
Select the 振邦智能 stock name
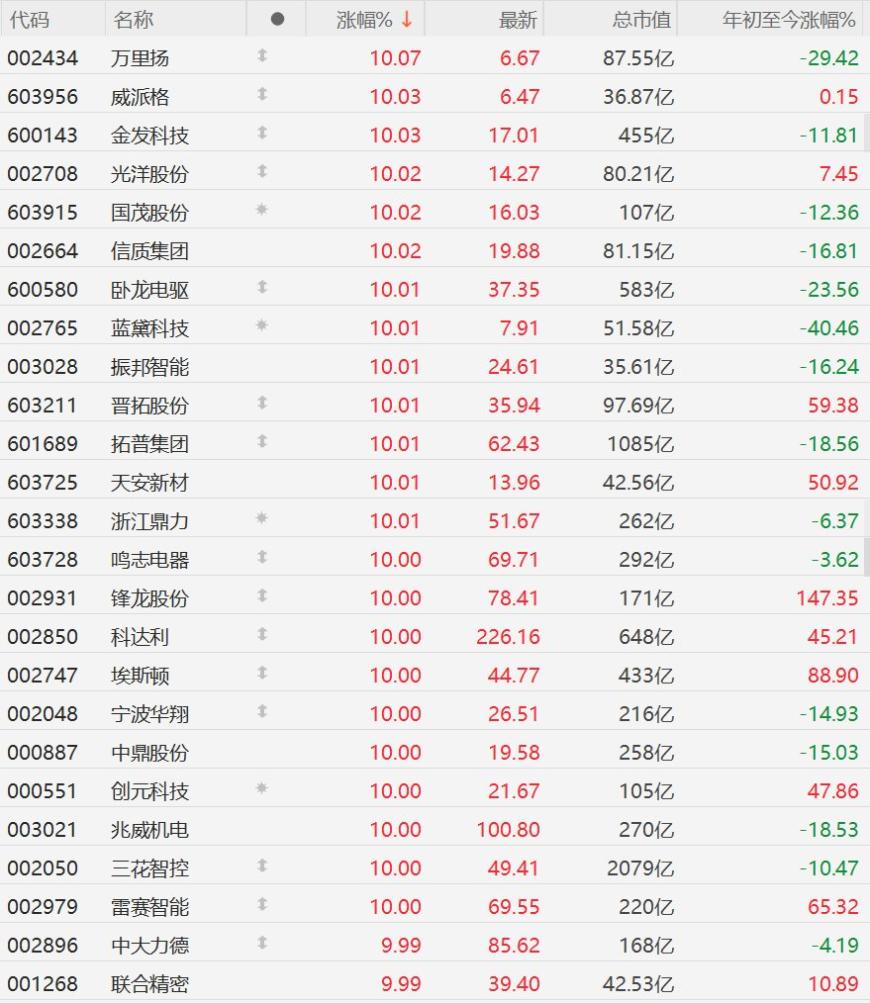coord(150,367)
